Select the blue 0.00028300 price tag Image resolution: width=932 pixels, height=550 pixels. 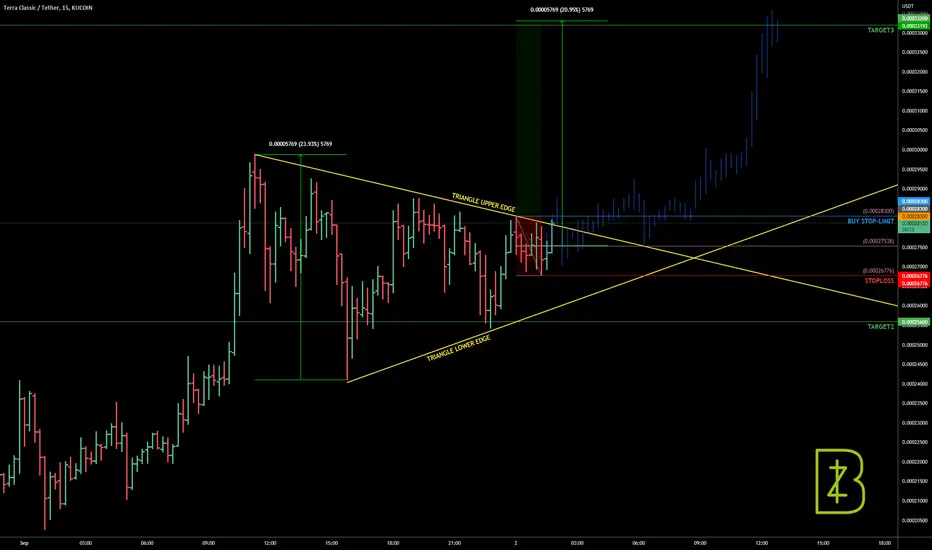pos(914,202)
